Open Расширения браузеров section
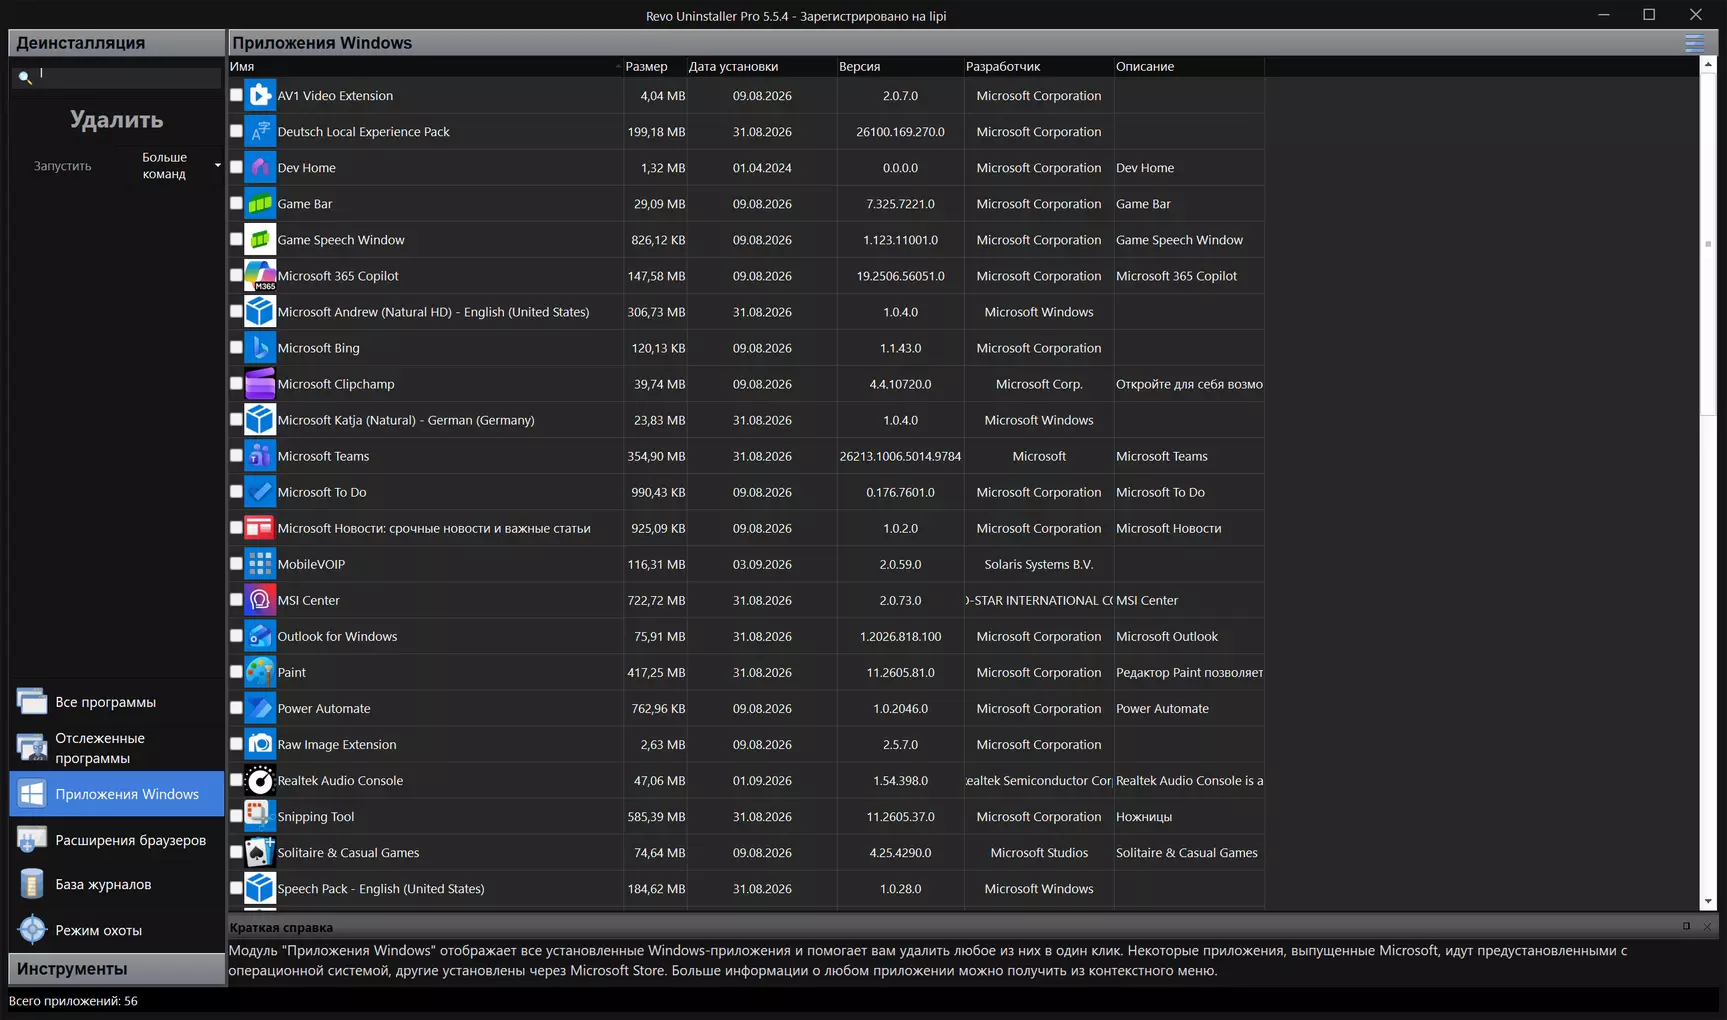The height and width of the screenshot is (1020, 1727). (116, 840)
